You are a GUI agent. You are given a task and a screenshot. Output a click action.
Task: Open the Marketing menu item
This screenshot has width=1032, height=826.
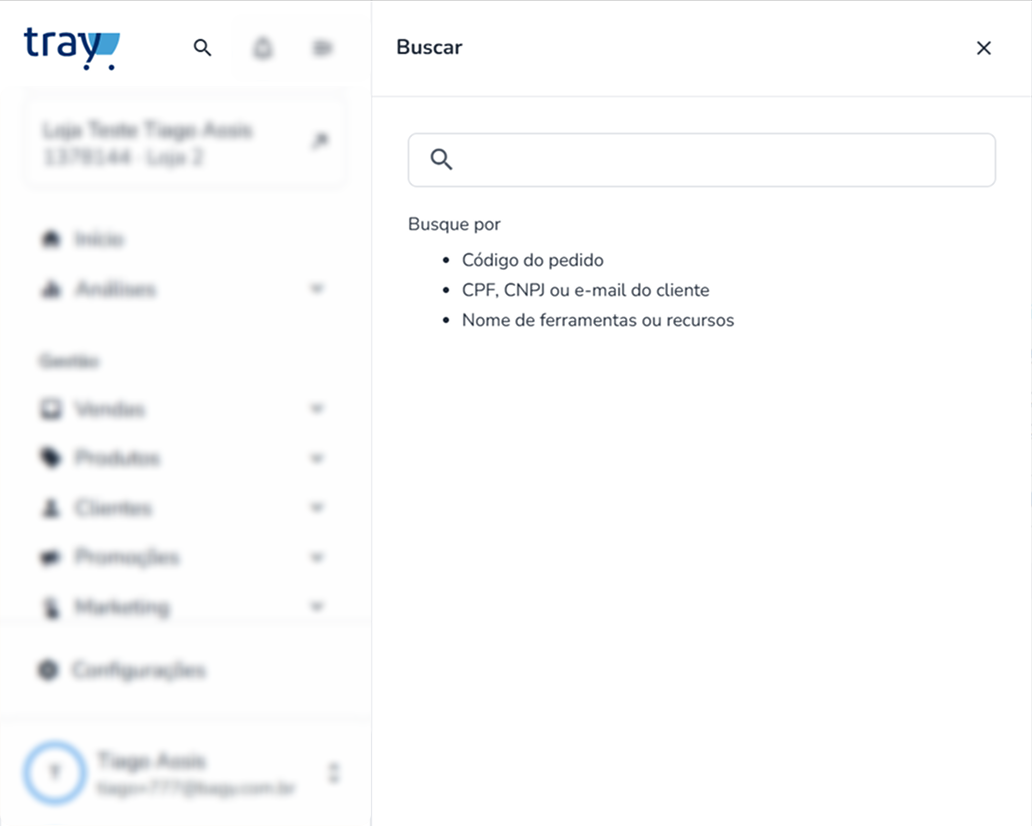122,607
